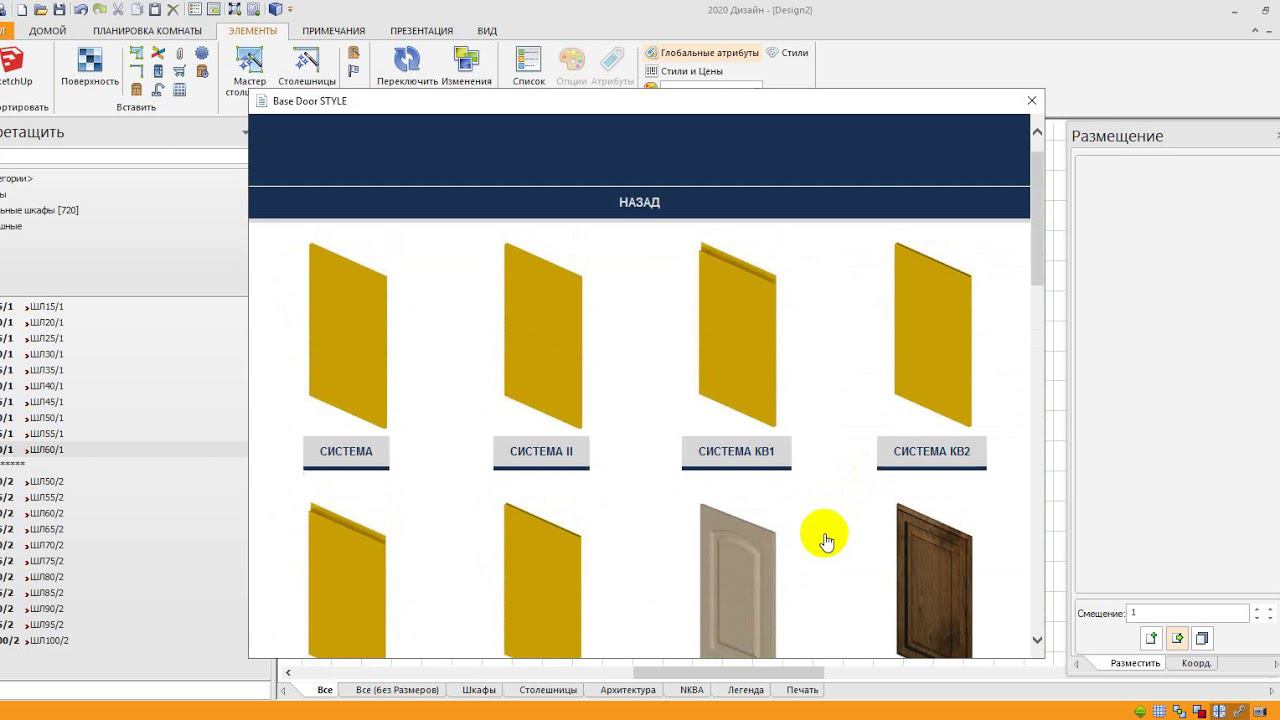The image size is (1280, 720).
Task: Click the dark wood door thumbnail
Action: [x=933, y=581]
